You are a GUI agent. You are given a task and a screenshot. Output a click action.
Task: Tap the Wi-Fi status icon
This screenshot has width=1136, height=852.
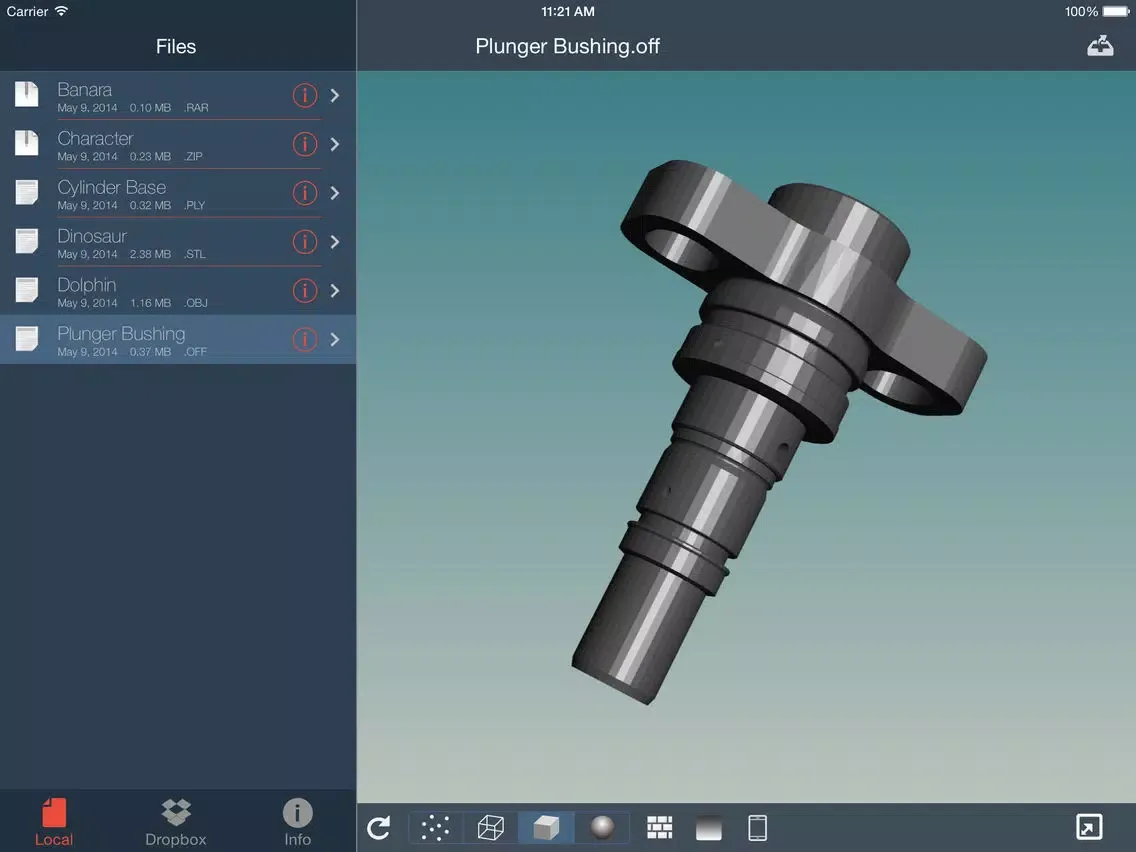coord(62,11)
